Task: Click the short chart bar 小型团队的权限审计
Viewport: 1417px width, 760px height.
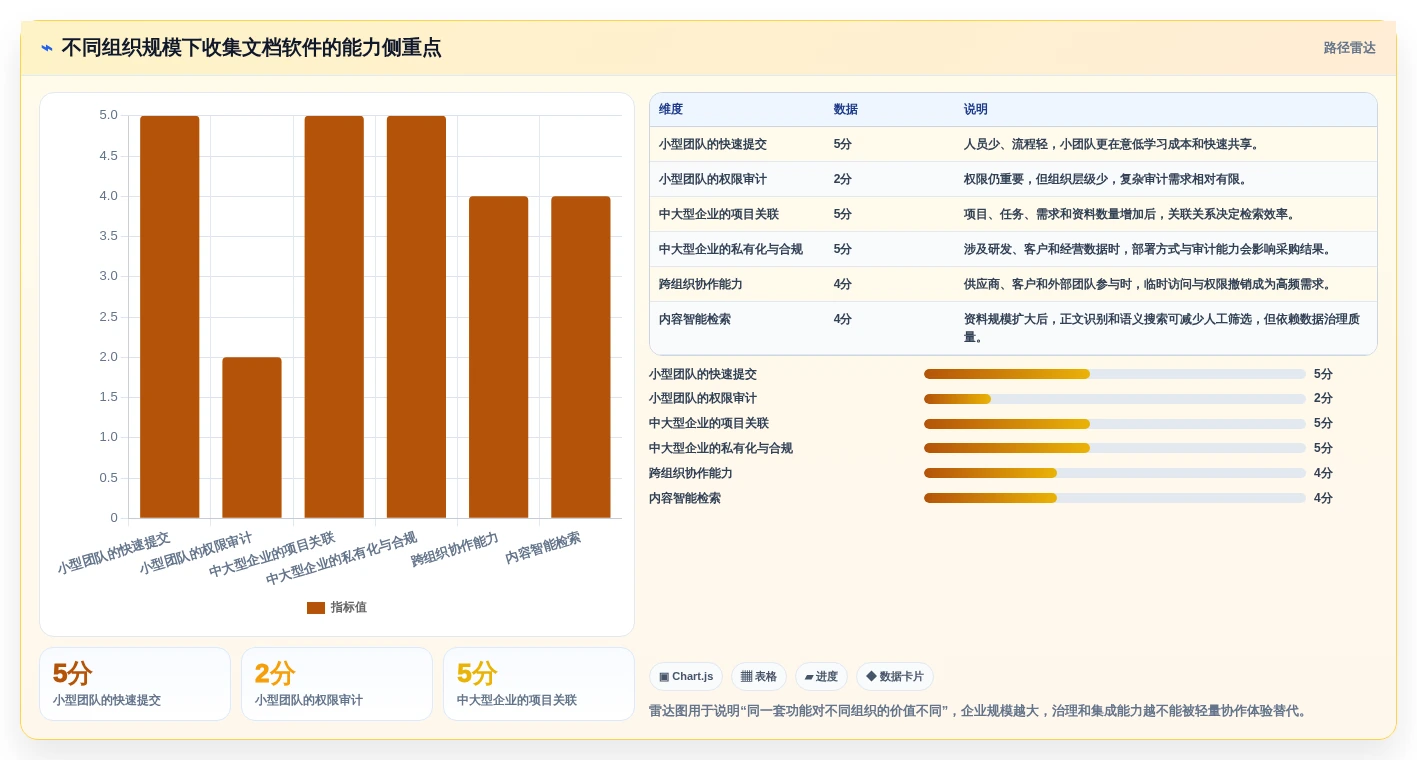Action: pos(252,437)
